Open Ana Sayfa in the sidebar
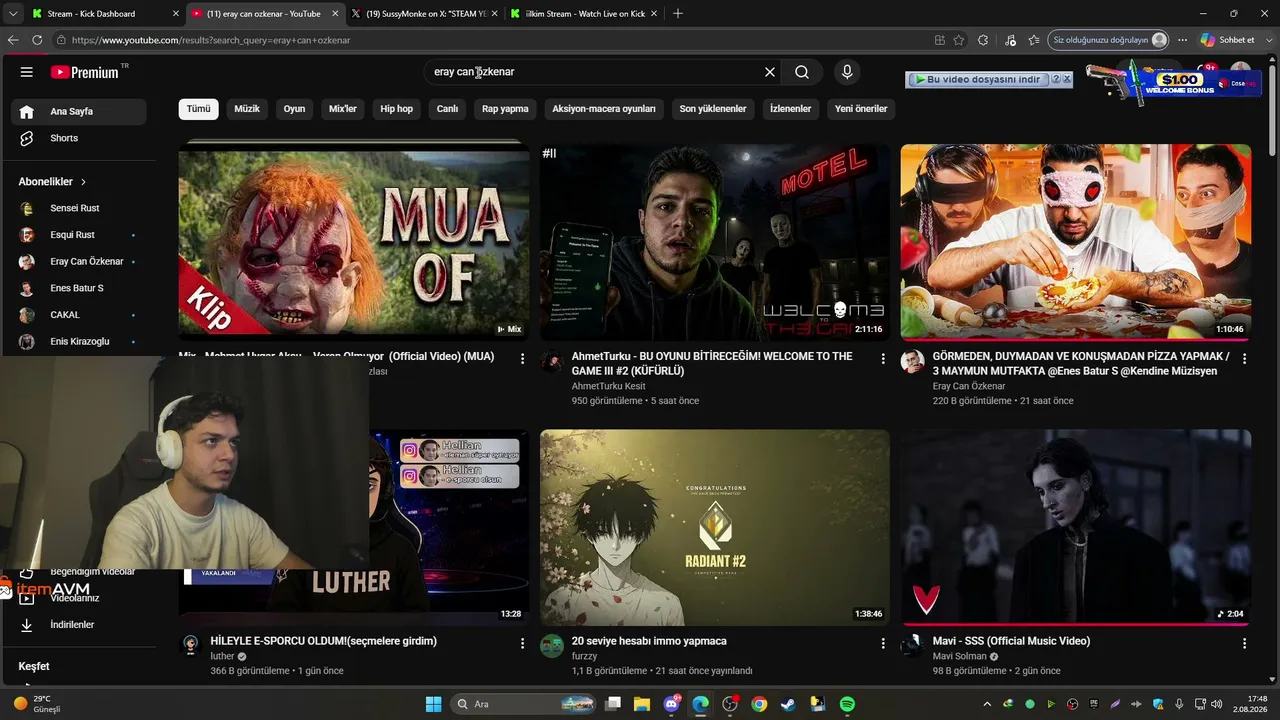 [x=79, y=111]
